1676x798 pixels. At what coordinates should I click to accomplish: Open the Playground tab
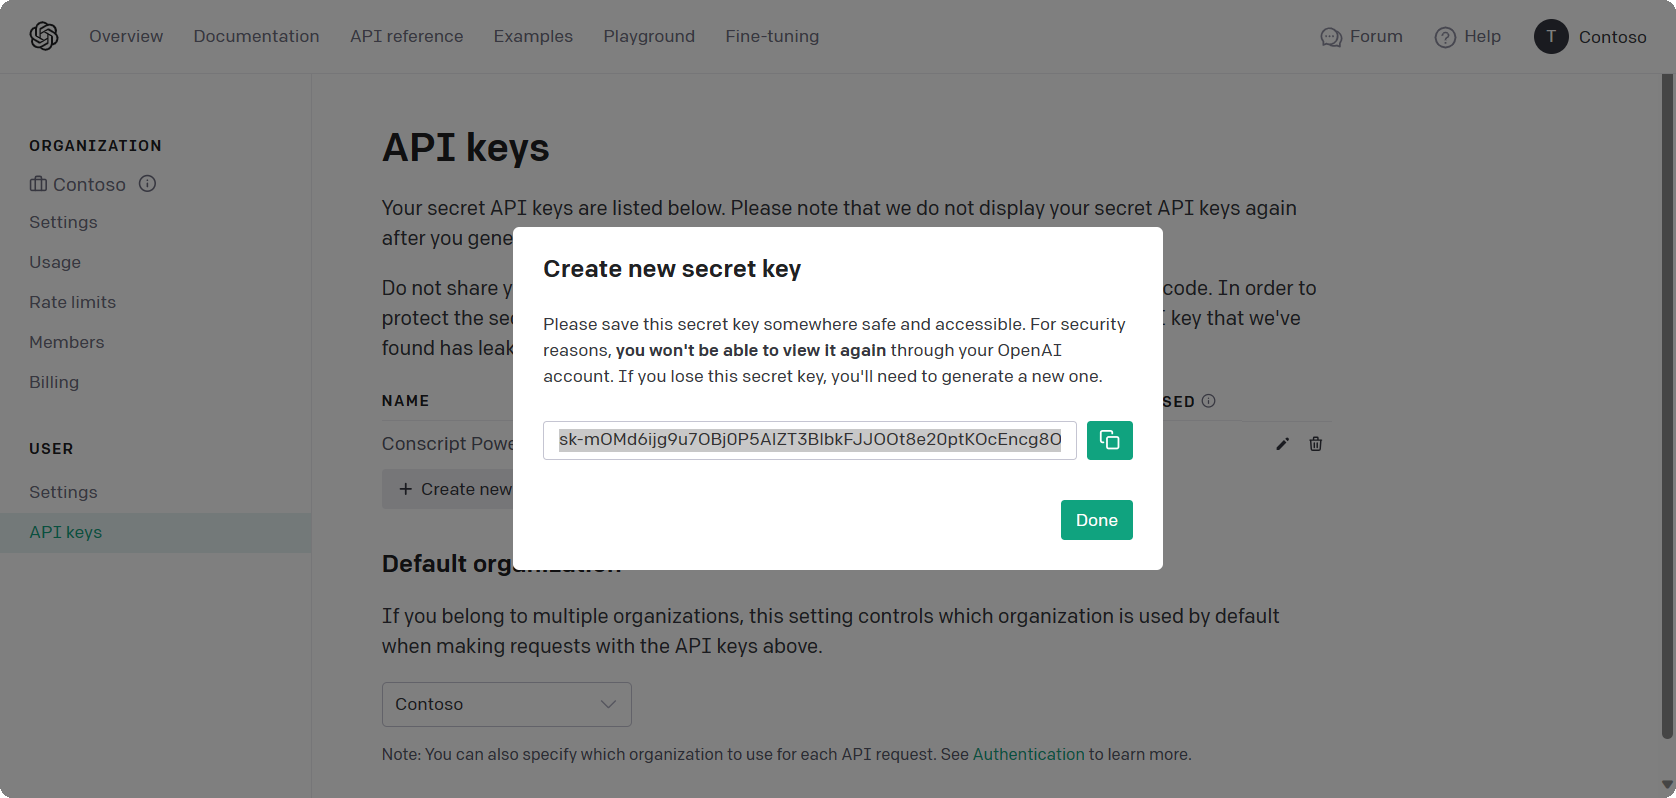coord(649,36)
